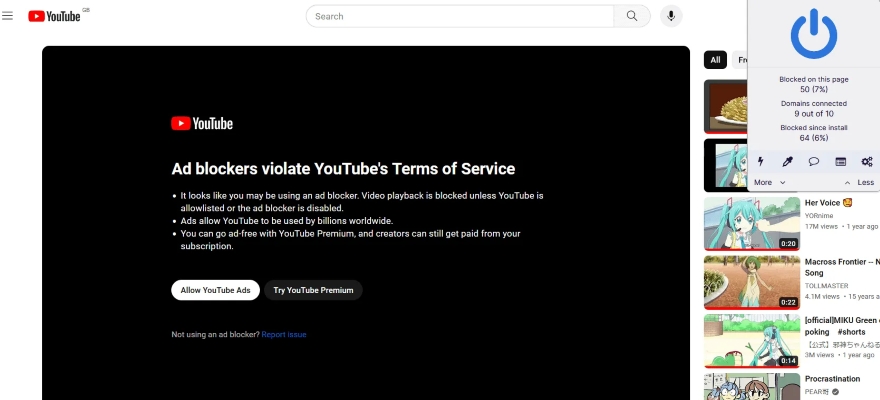Go to YouTube home via top-left logo

click(x=54, y=16)
